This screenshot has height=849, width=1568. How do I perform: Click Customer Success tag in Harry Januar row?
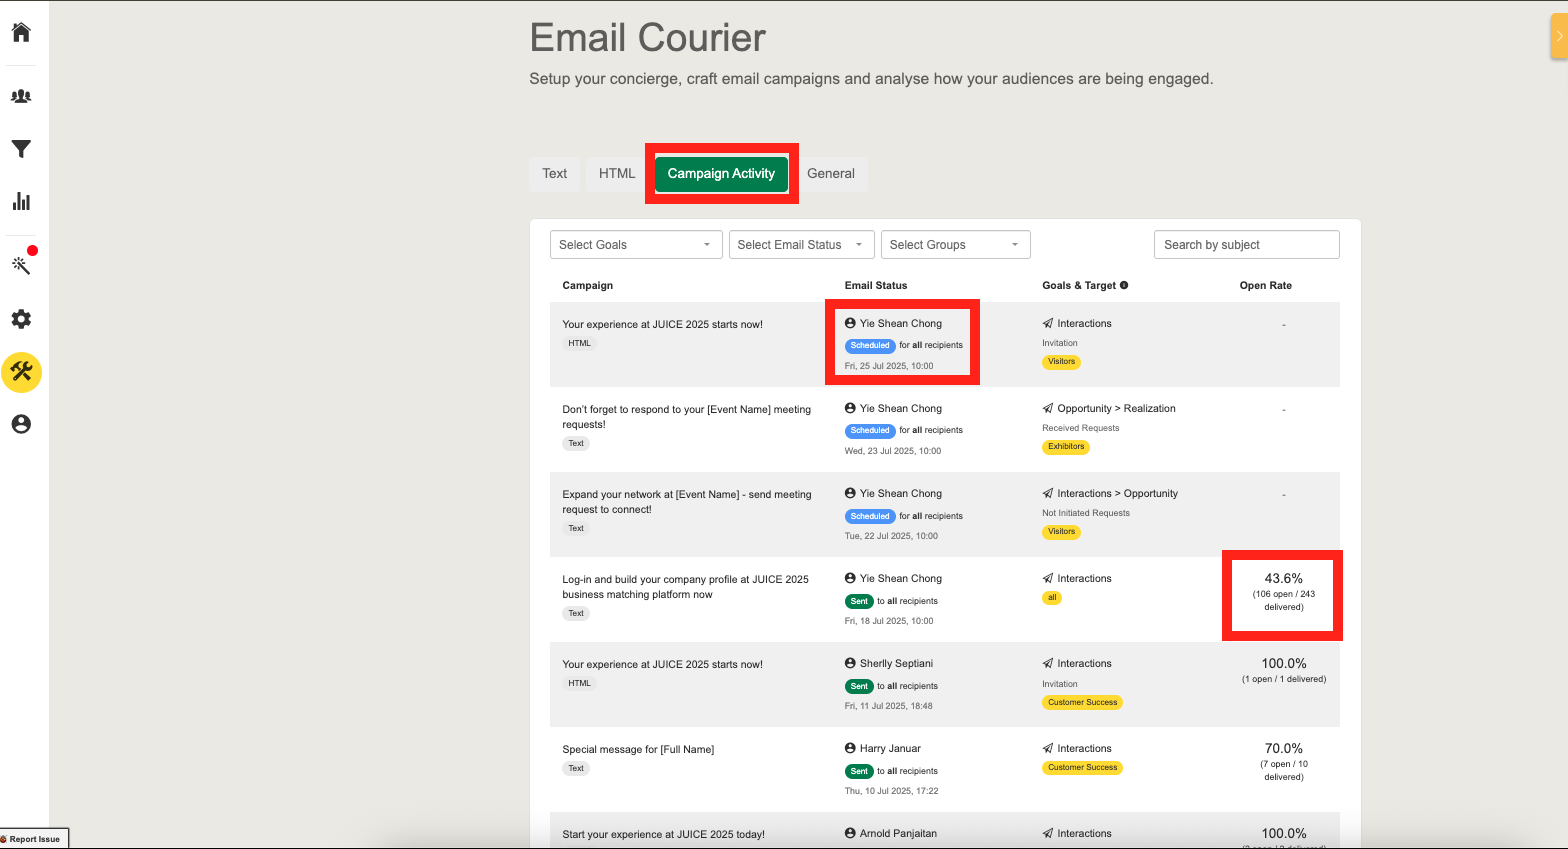tap(1082, 768)
